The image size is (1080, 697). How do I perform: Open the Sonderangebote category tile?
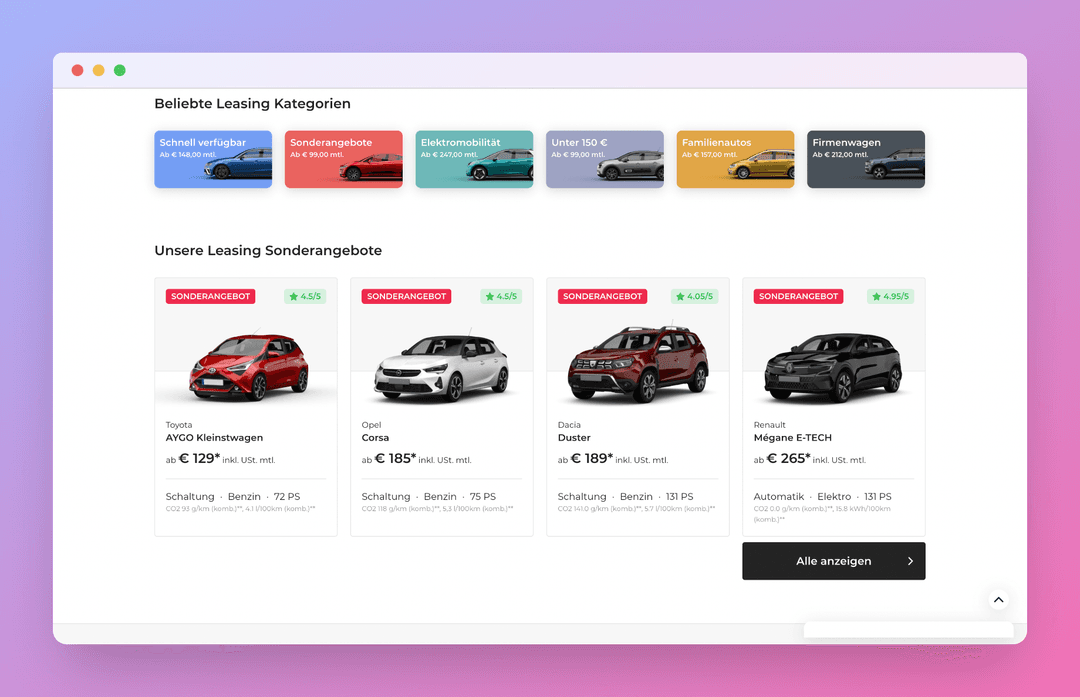[344, 159]
